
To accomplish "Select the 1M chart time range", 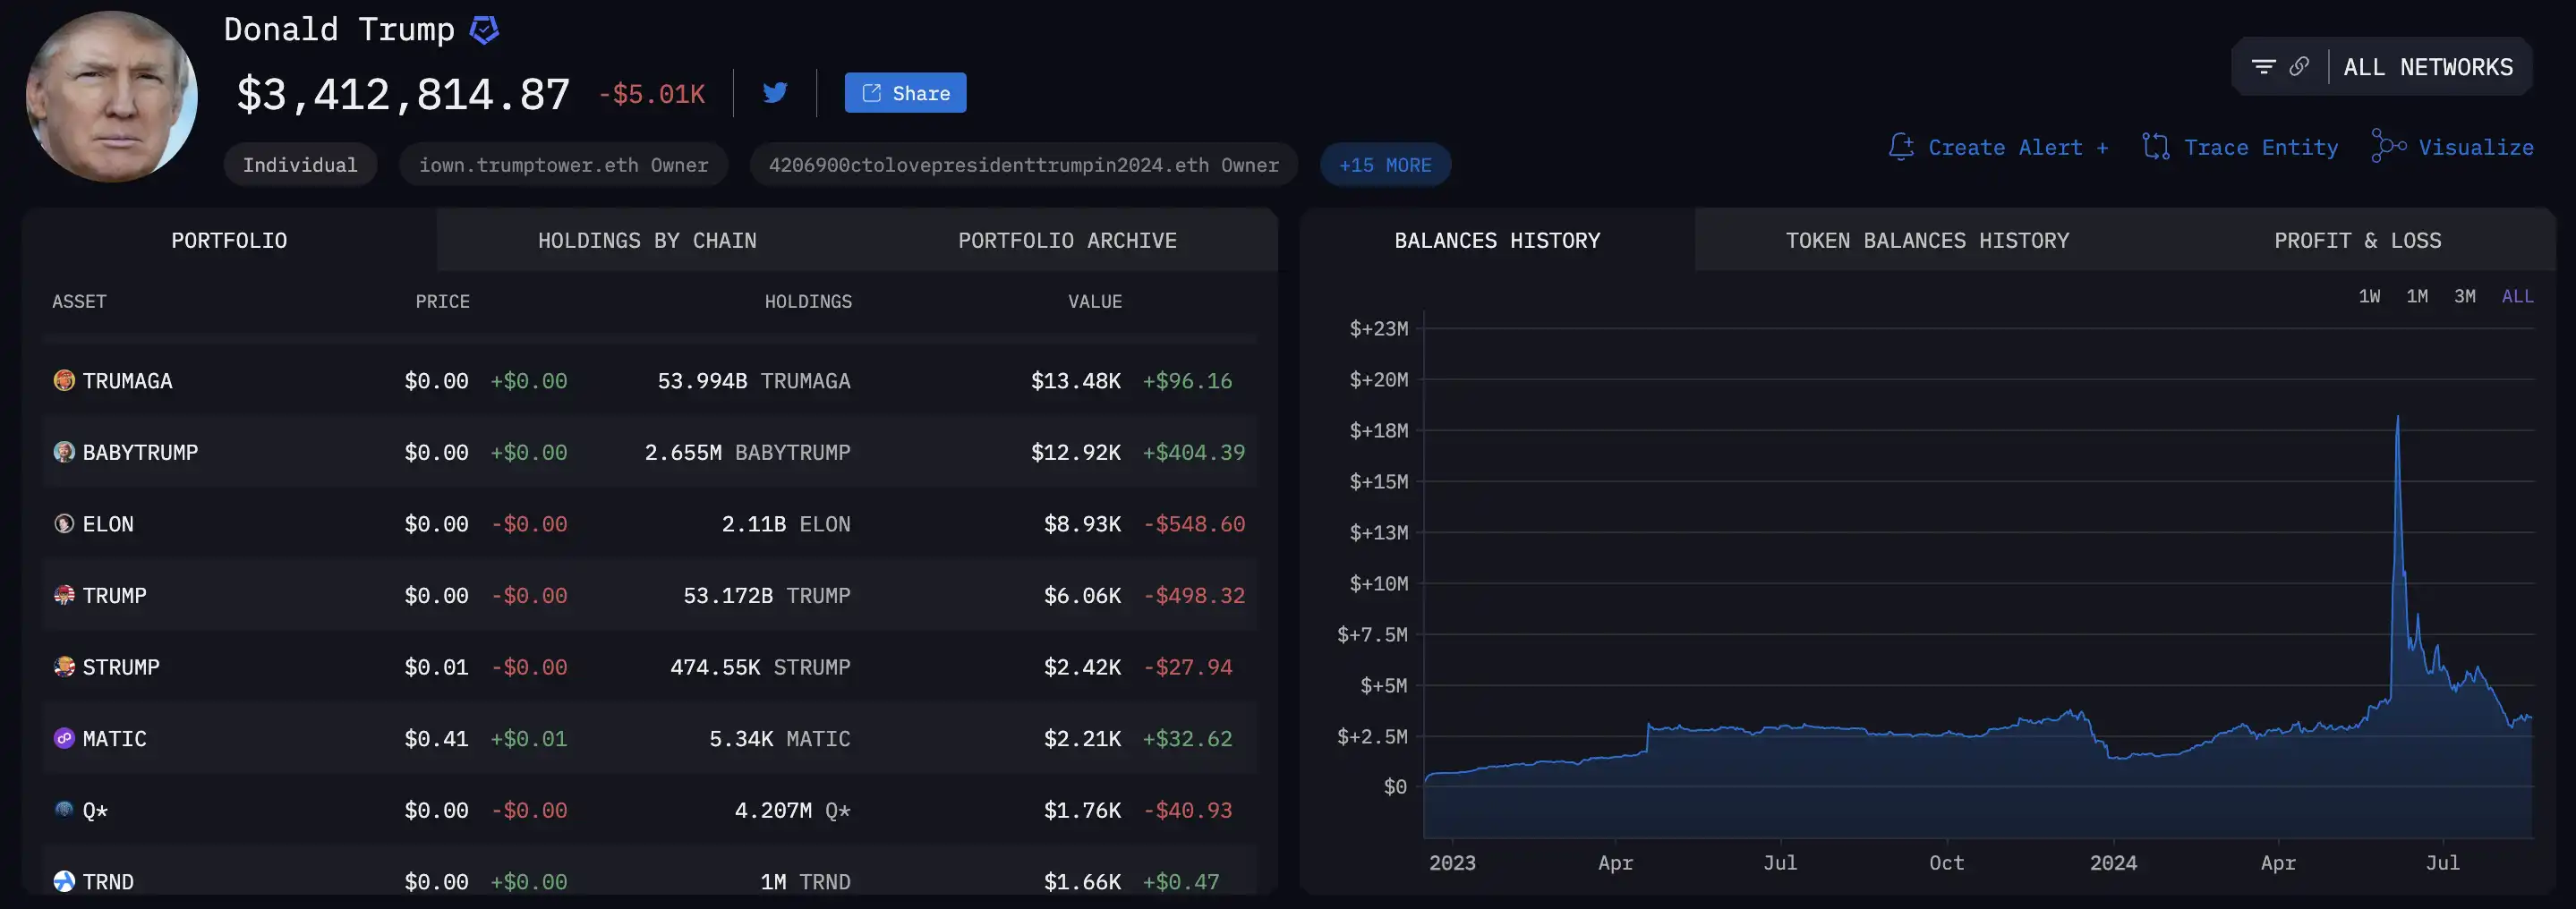I will tap(2417, 296).
